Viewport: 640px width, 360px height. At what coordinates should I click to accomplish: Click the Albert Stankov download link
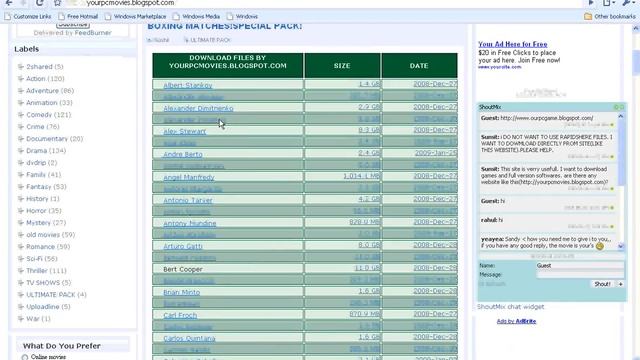[188, 85]
